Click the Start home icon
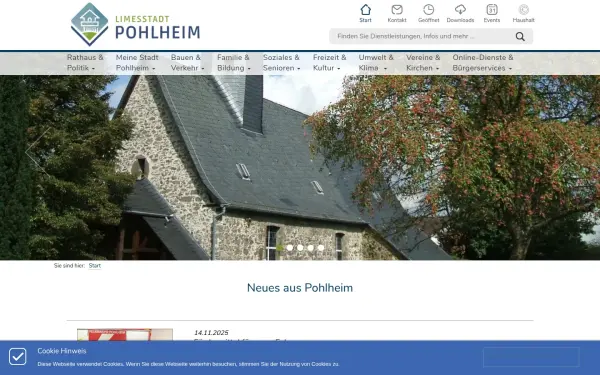Screen dimensions: 600x375 point(365,10)
